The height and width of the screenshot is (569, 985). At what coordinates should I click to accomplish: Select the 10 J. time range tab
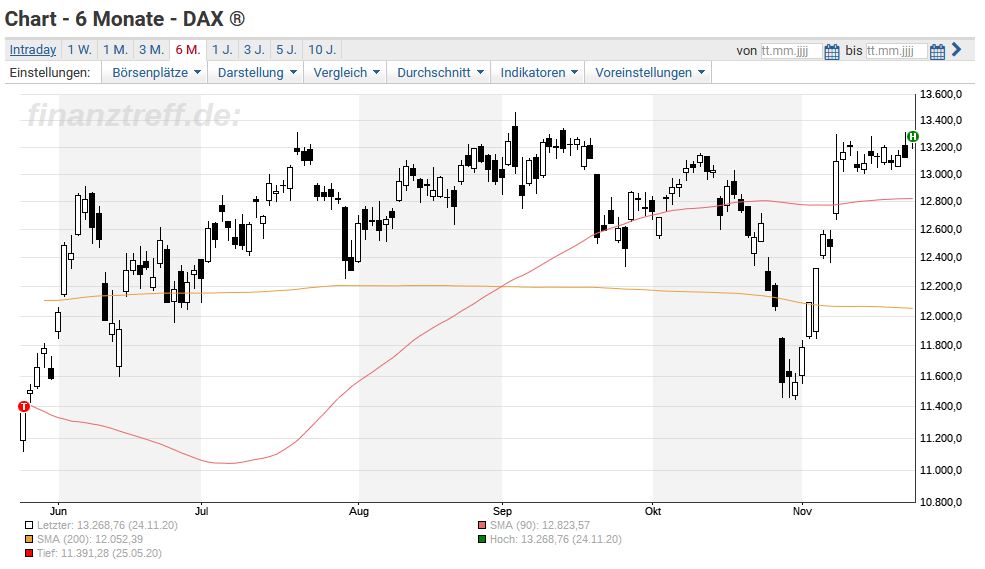click(322, 50)
